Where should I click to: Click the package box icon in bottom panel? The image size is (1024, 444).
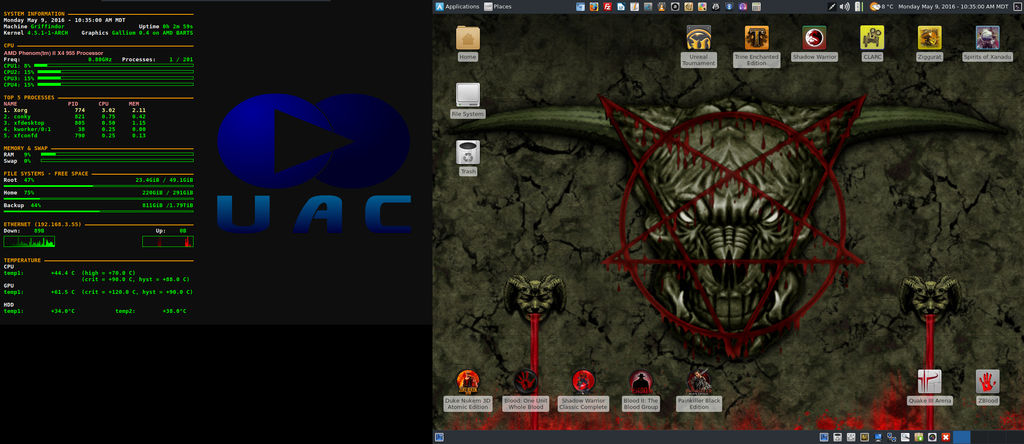click(x=919, y=437)
